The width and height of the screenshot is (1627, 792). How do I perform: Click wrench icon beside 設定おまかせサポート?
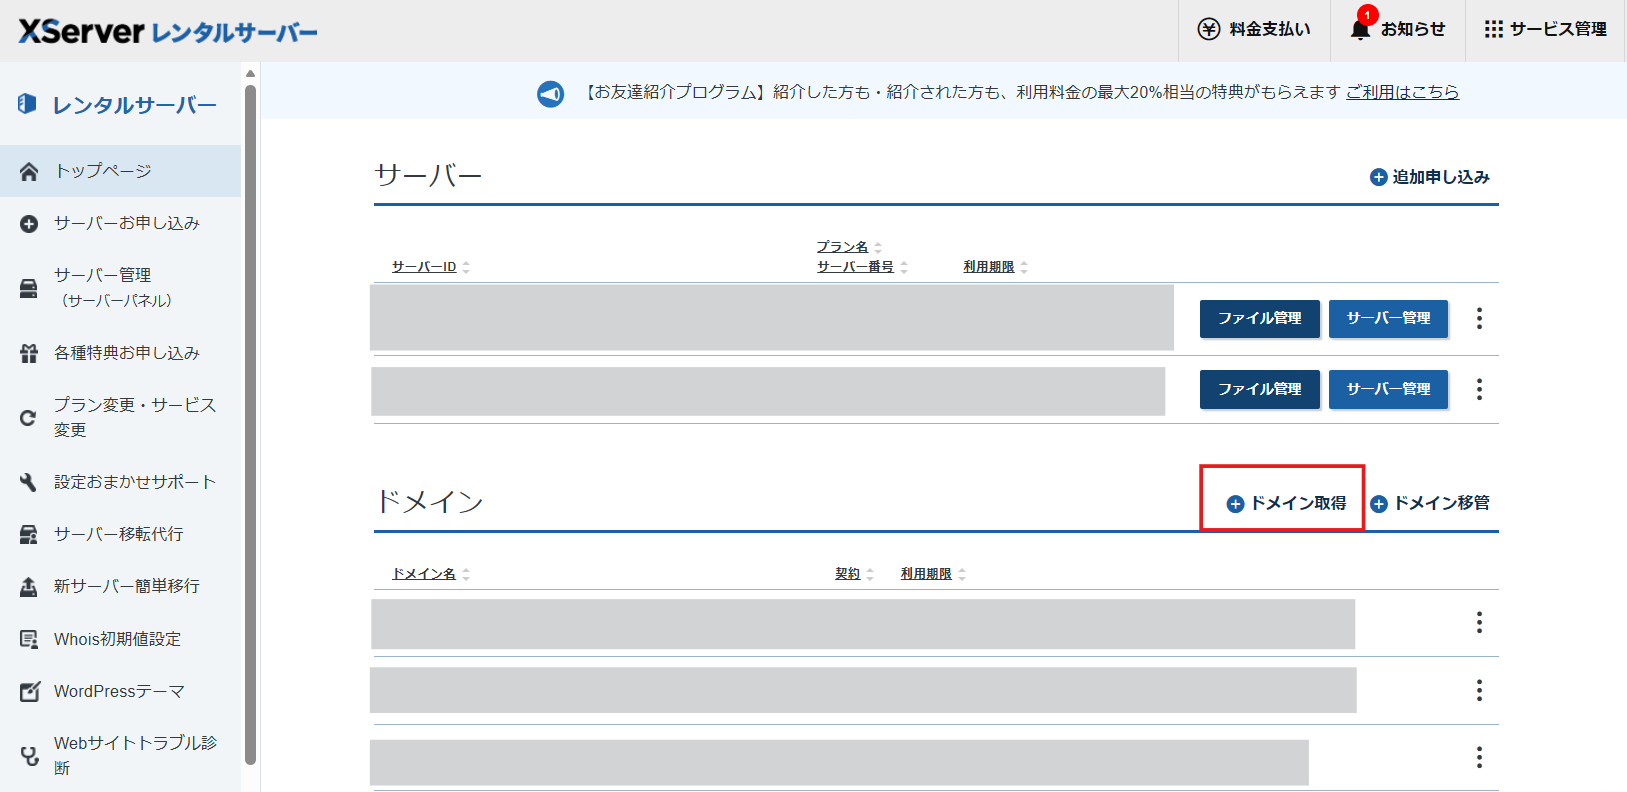coord(29,482)
